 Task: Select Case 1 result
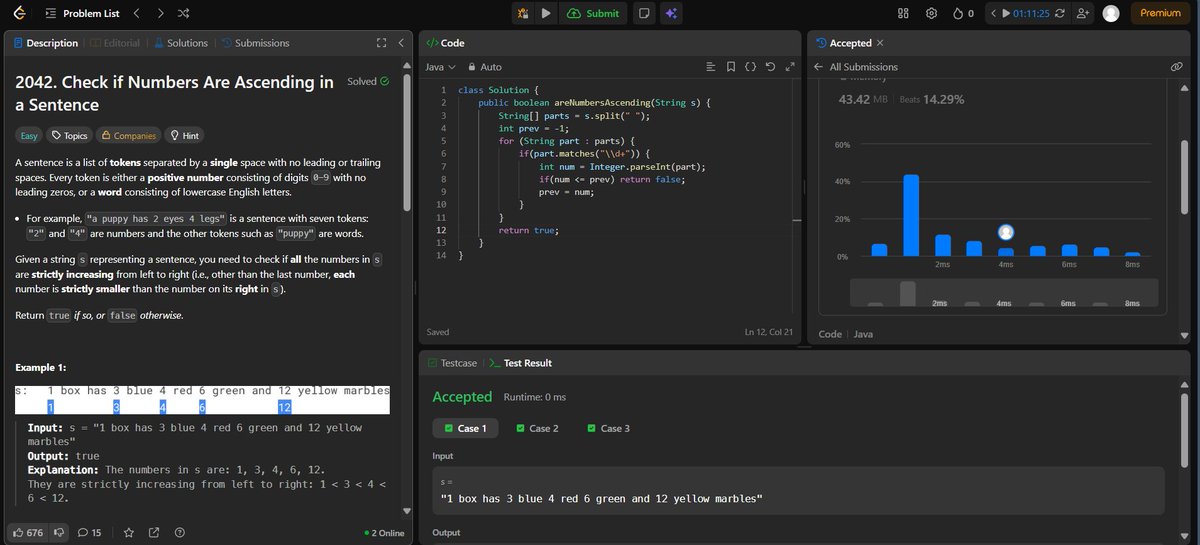464,428
